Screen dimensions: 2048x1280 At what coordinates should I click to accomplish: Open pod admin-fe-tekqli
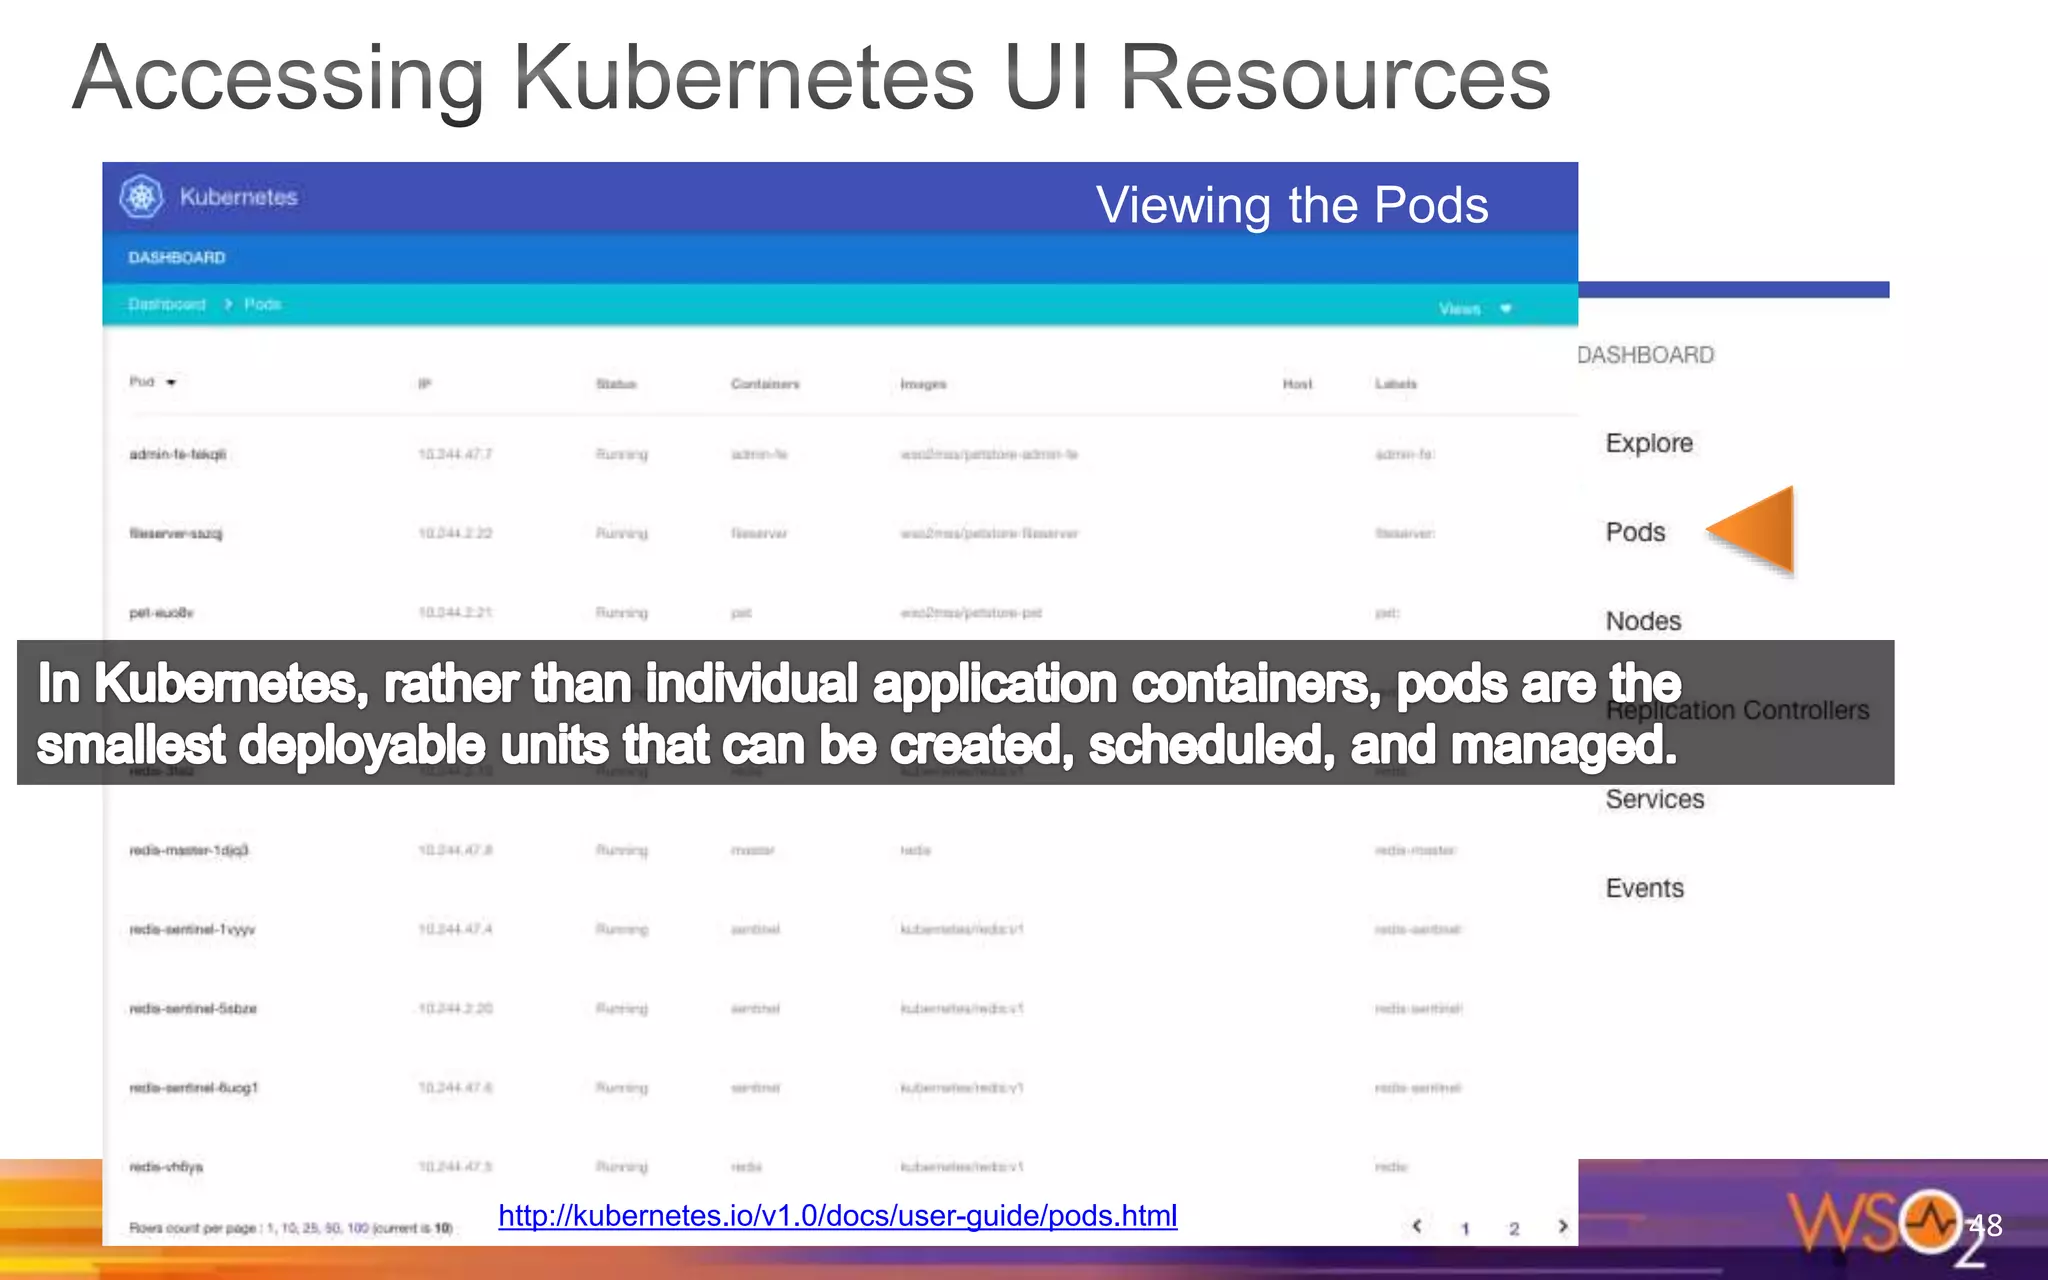pyautogui.click(x=178, y=454)
